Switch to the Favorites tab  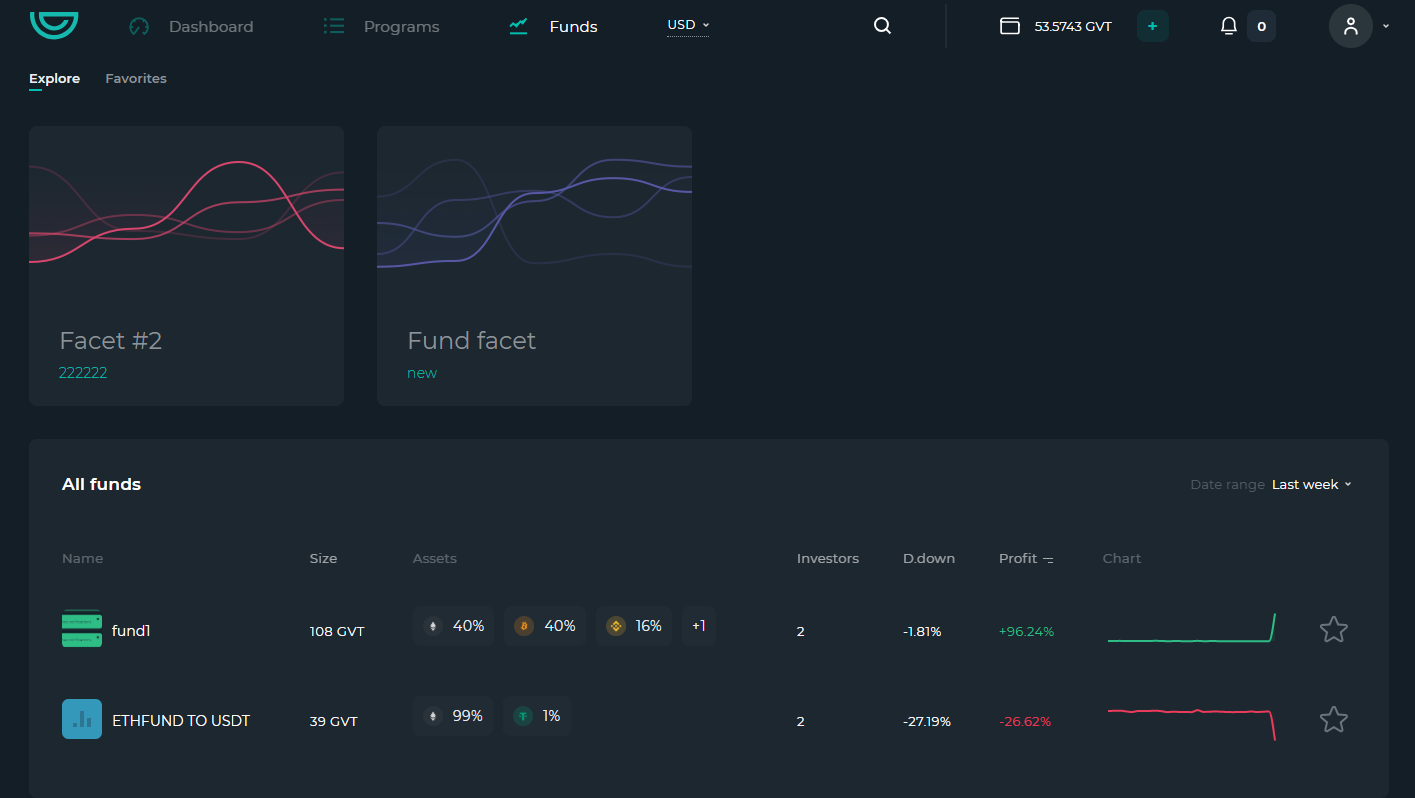click(136, 78)
